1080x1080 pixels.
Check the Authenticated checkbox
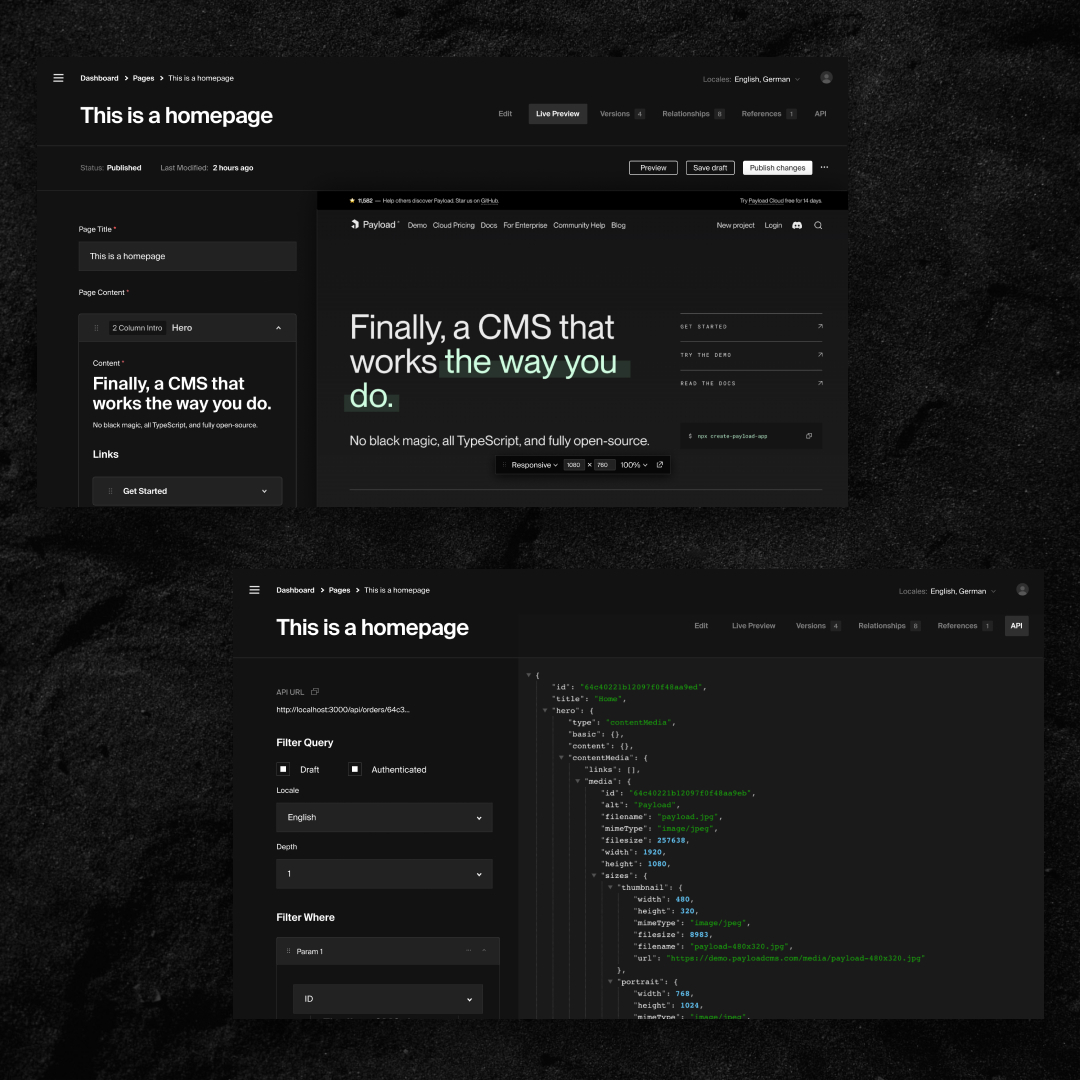tap(355, 769)
